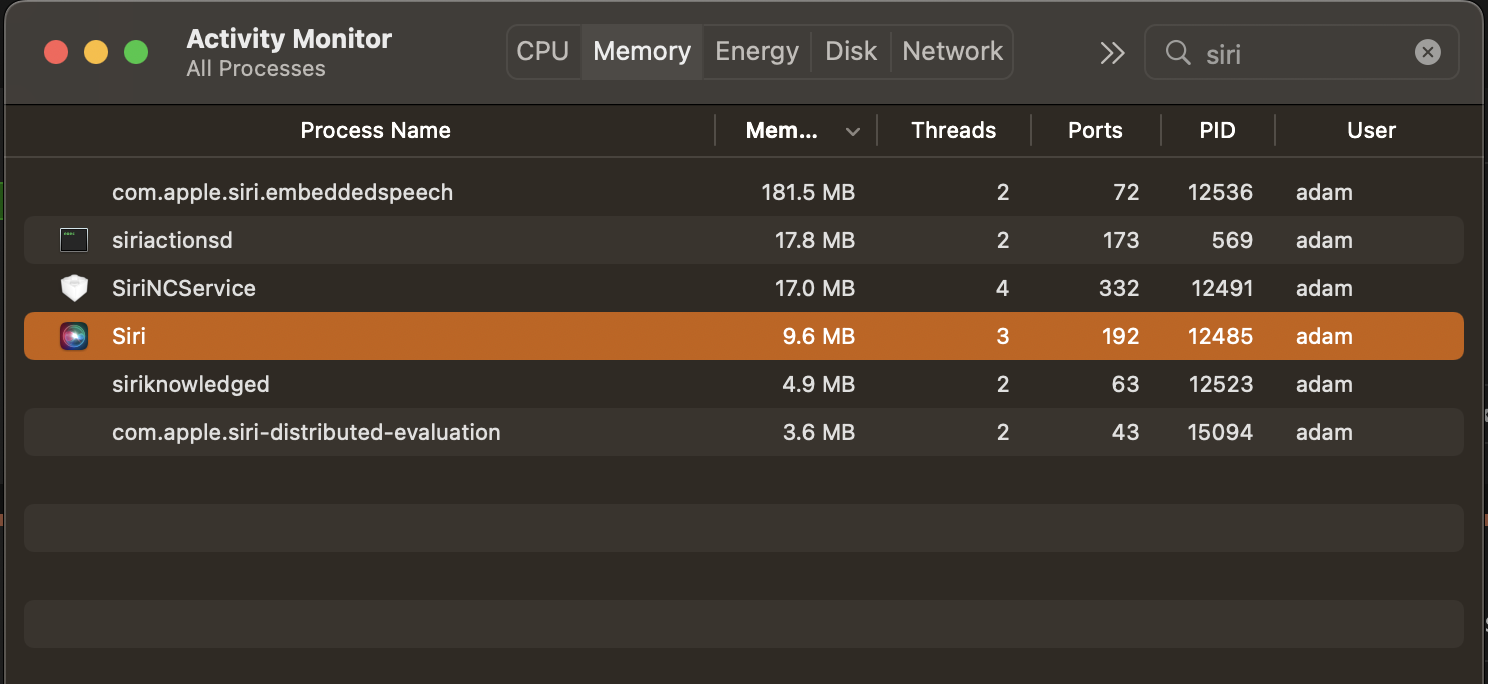This screenshot has width=1488, height=684.
Task: Switch to the Network tab
Action: [x=952, y=51]
